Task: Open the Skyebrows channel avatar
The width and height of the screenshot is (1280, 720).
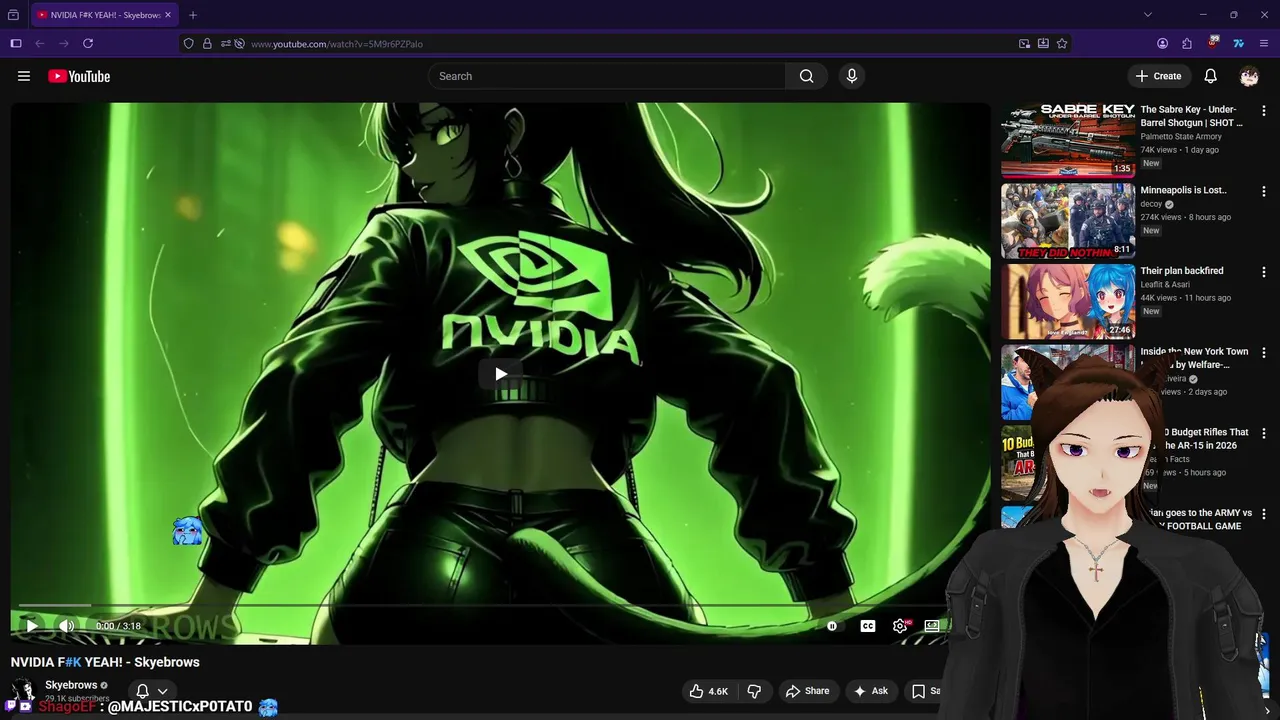Action: [23, 691]
